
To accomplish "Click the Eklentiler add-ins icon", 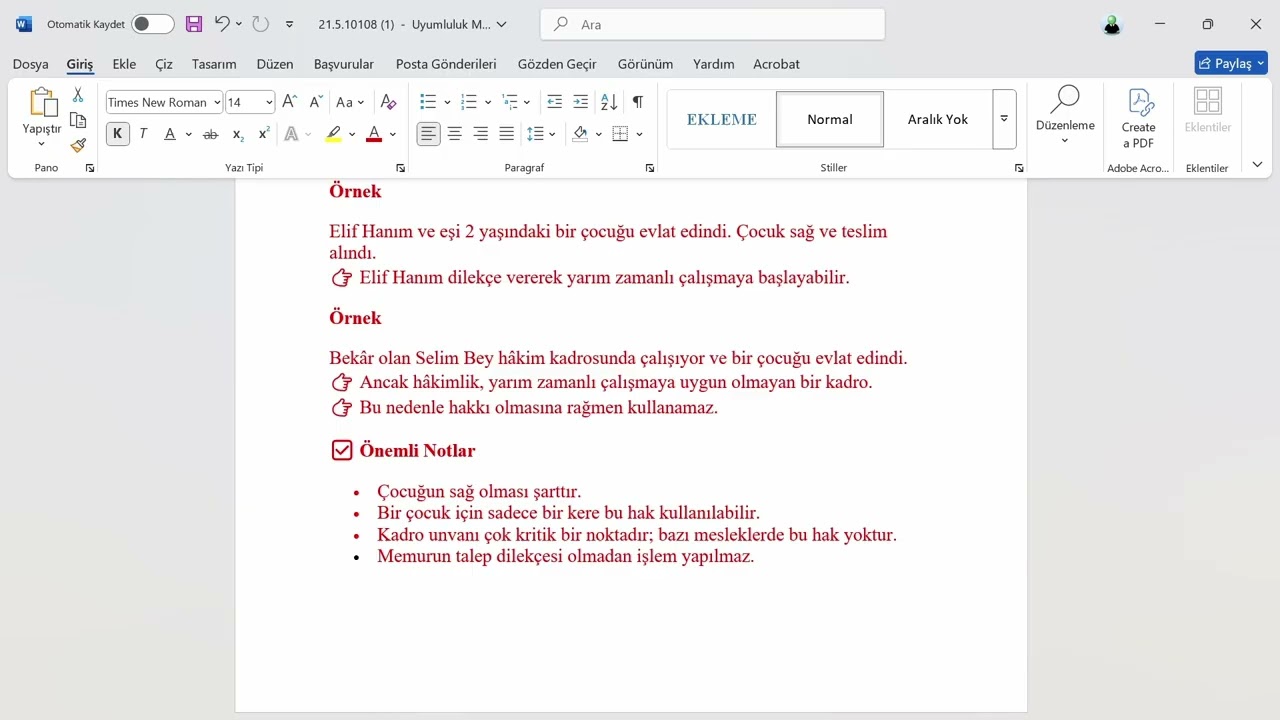I will coord(1208,110).
